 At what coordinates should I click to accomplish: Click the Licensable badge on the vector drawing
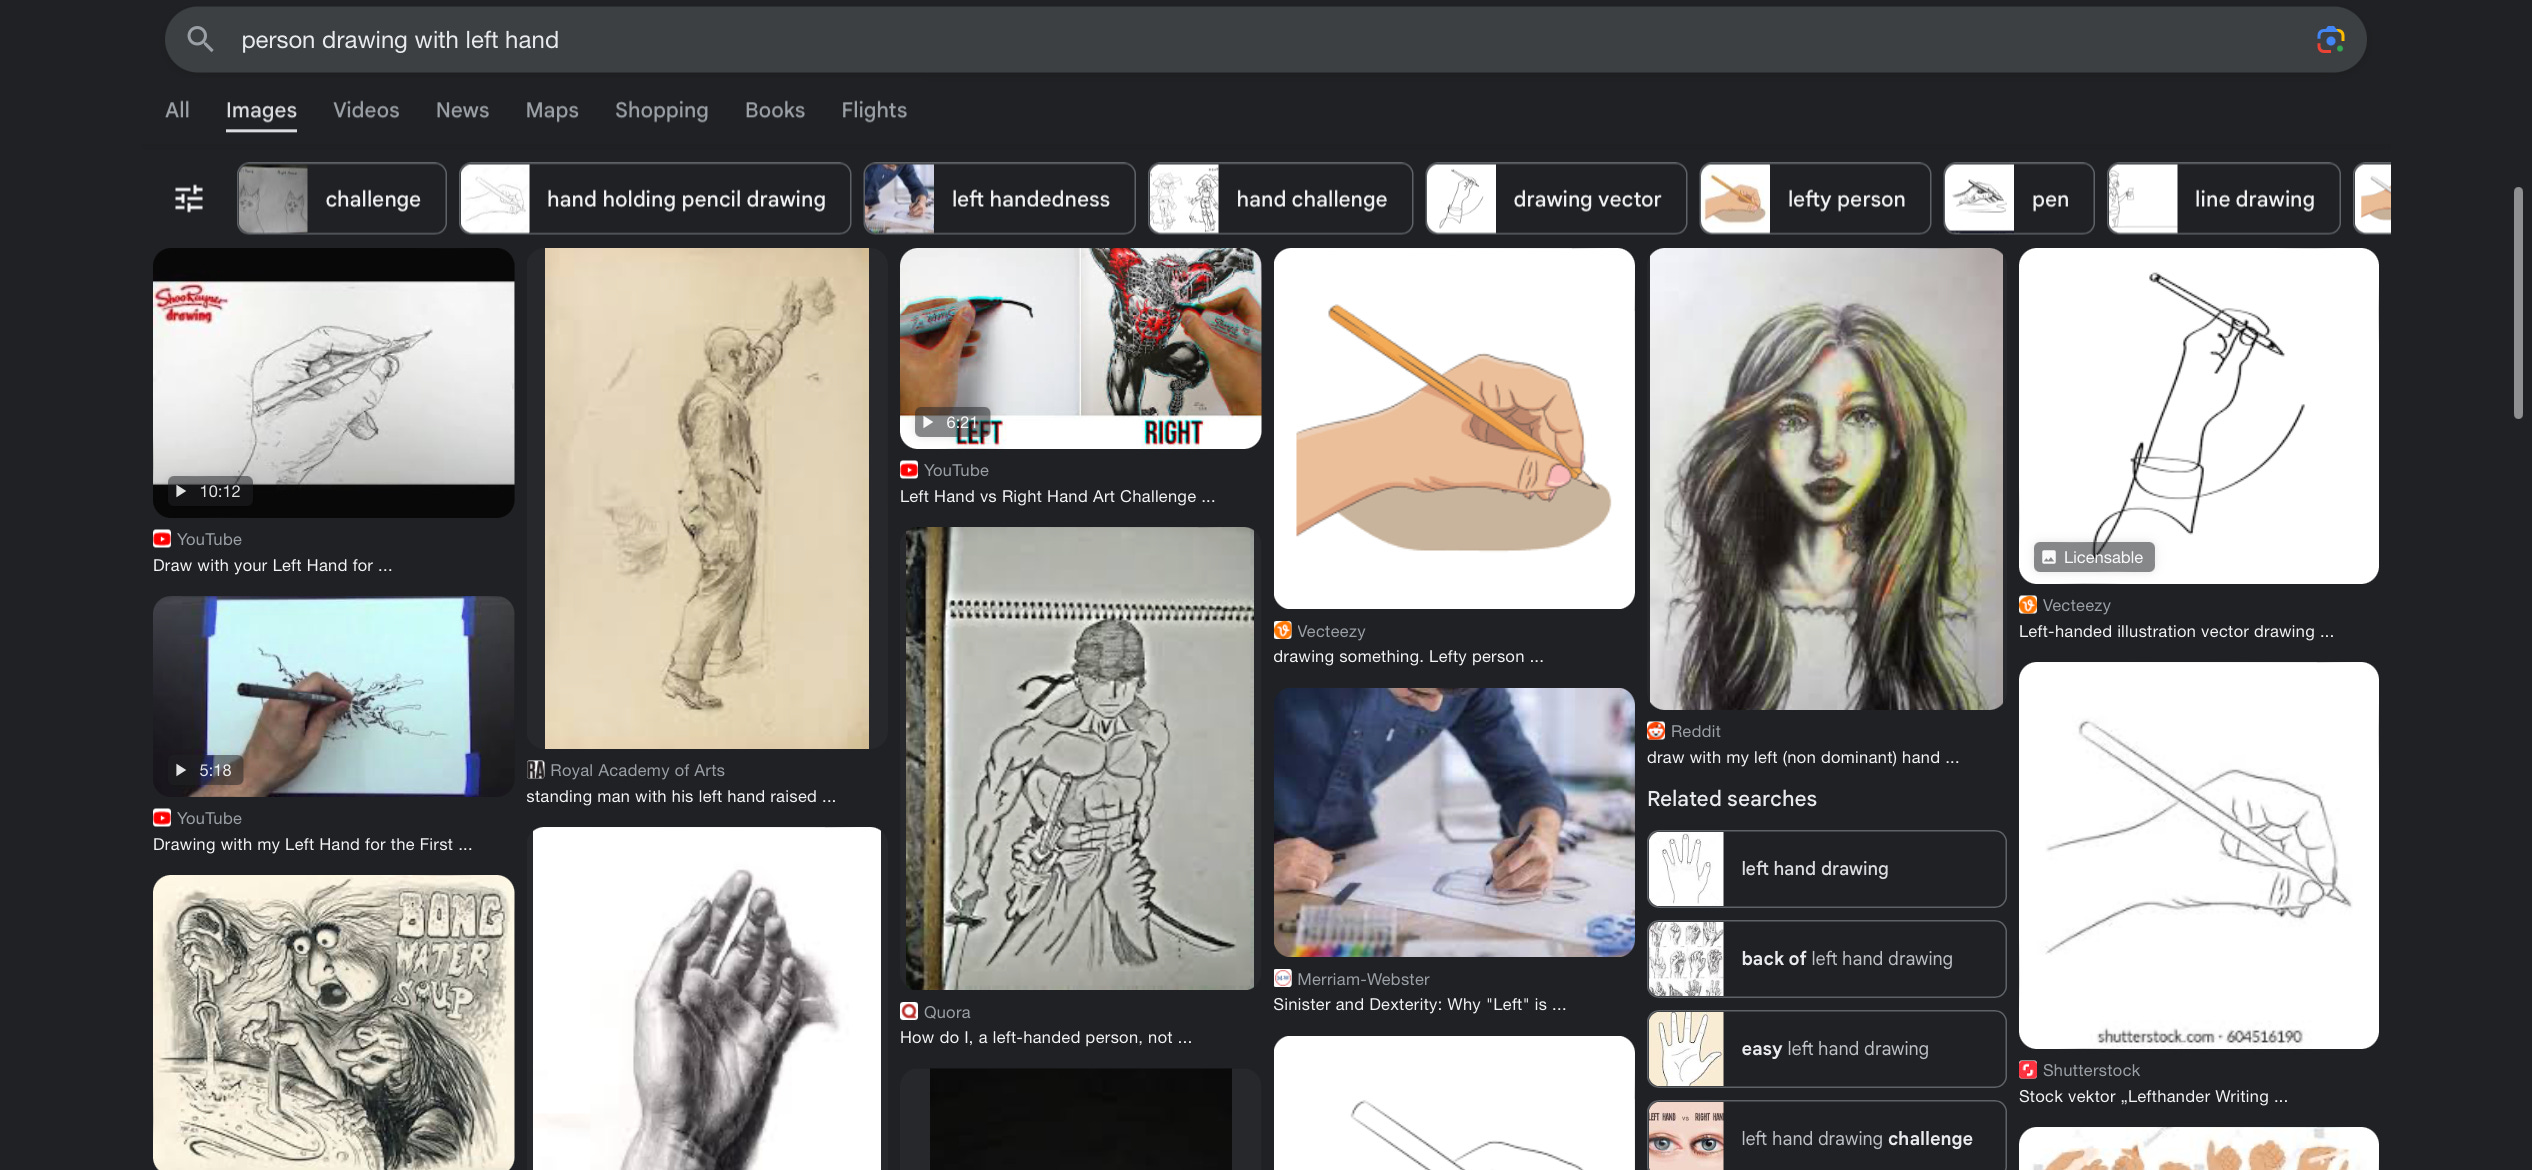tap(2093, 557)
